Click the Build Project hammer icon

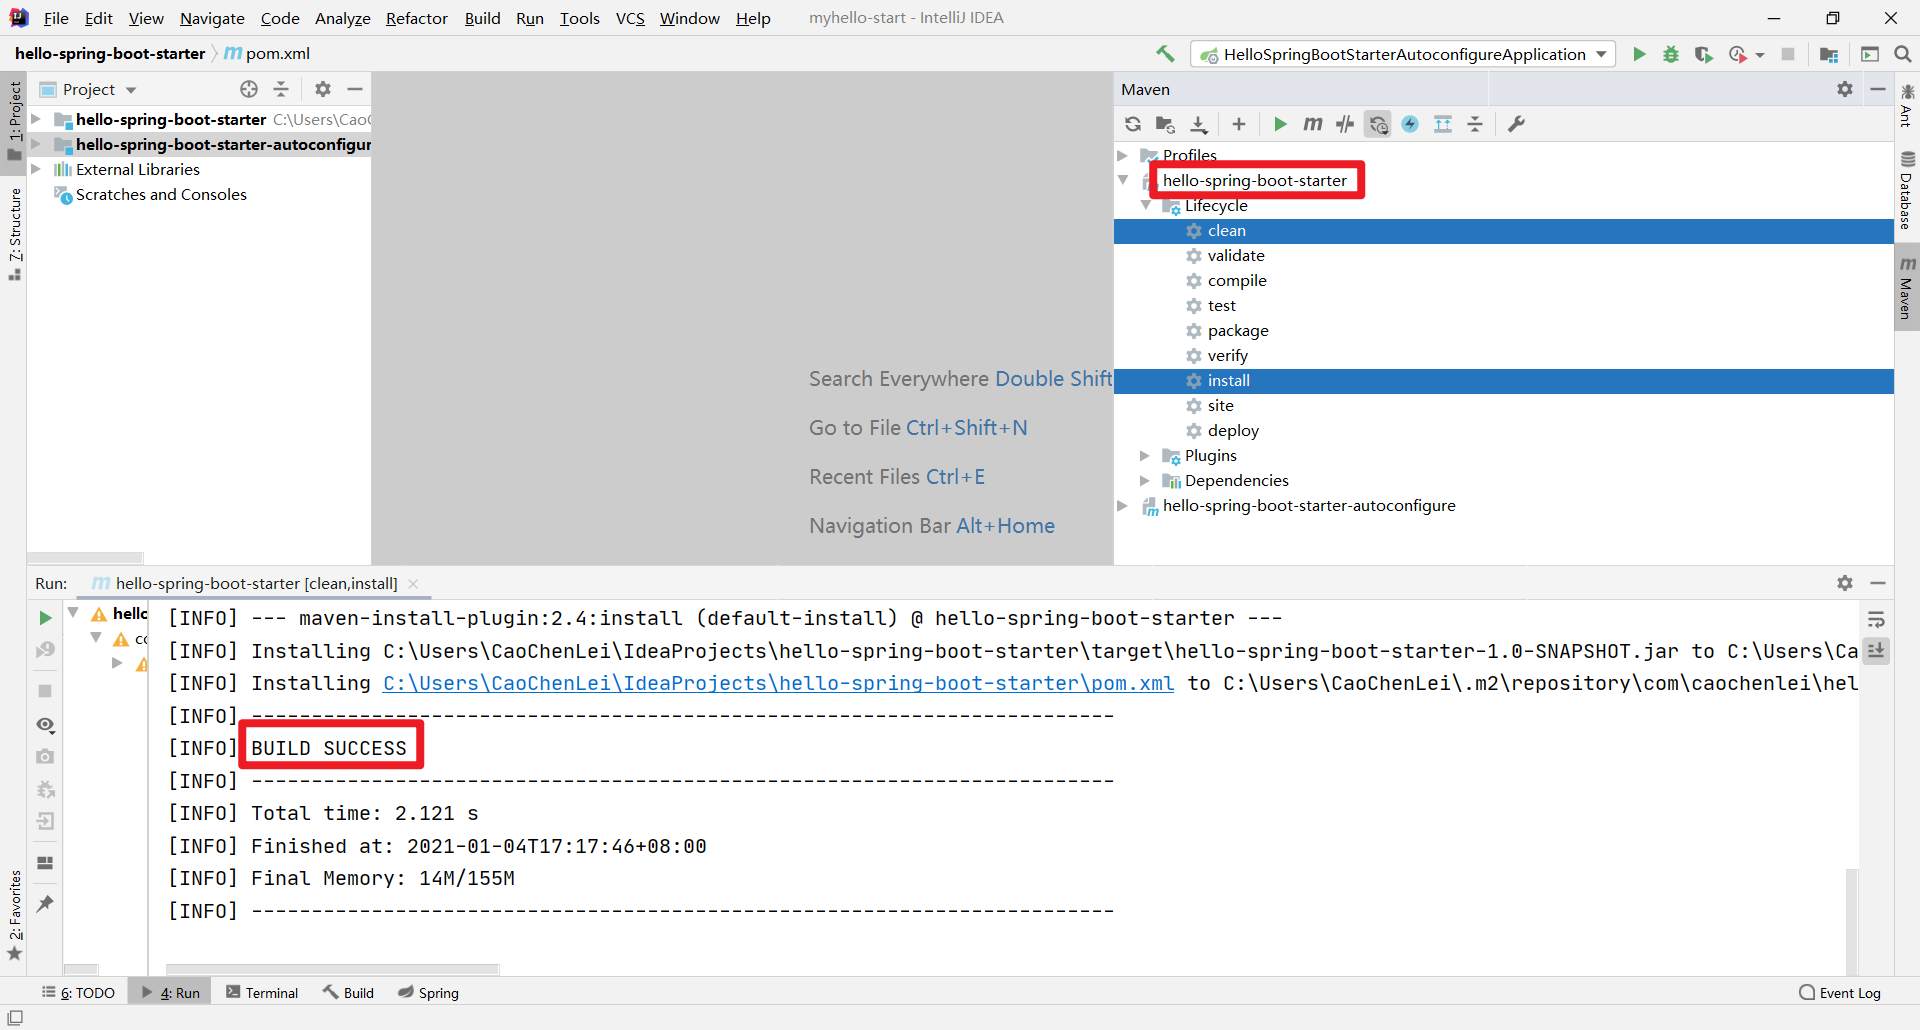click(x=1165, y=54)
